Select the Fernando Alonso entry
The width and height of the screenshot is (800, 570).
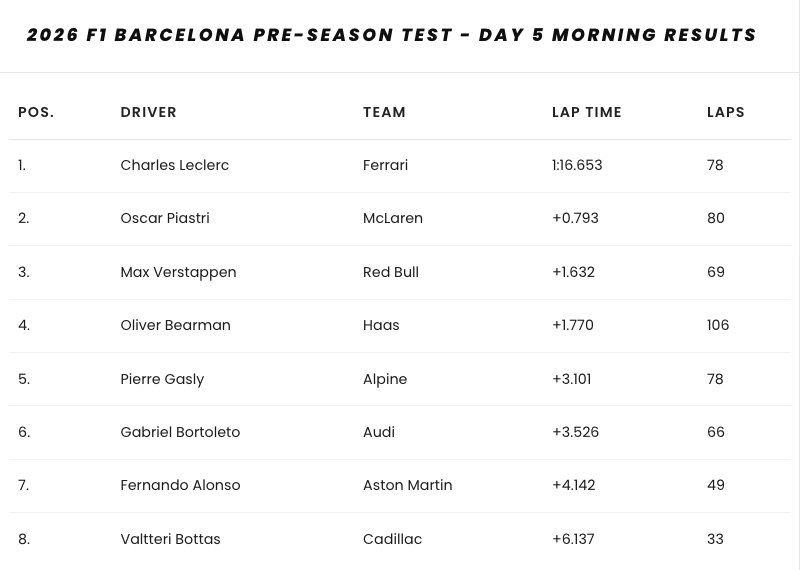click(x=180, y=485)
